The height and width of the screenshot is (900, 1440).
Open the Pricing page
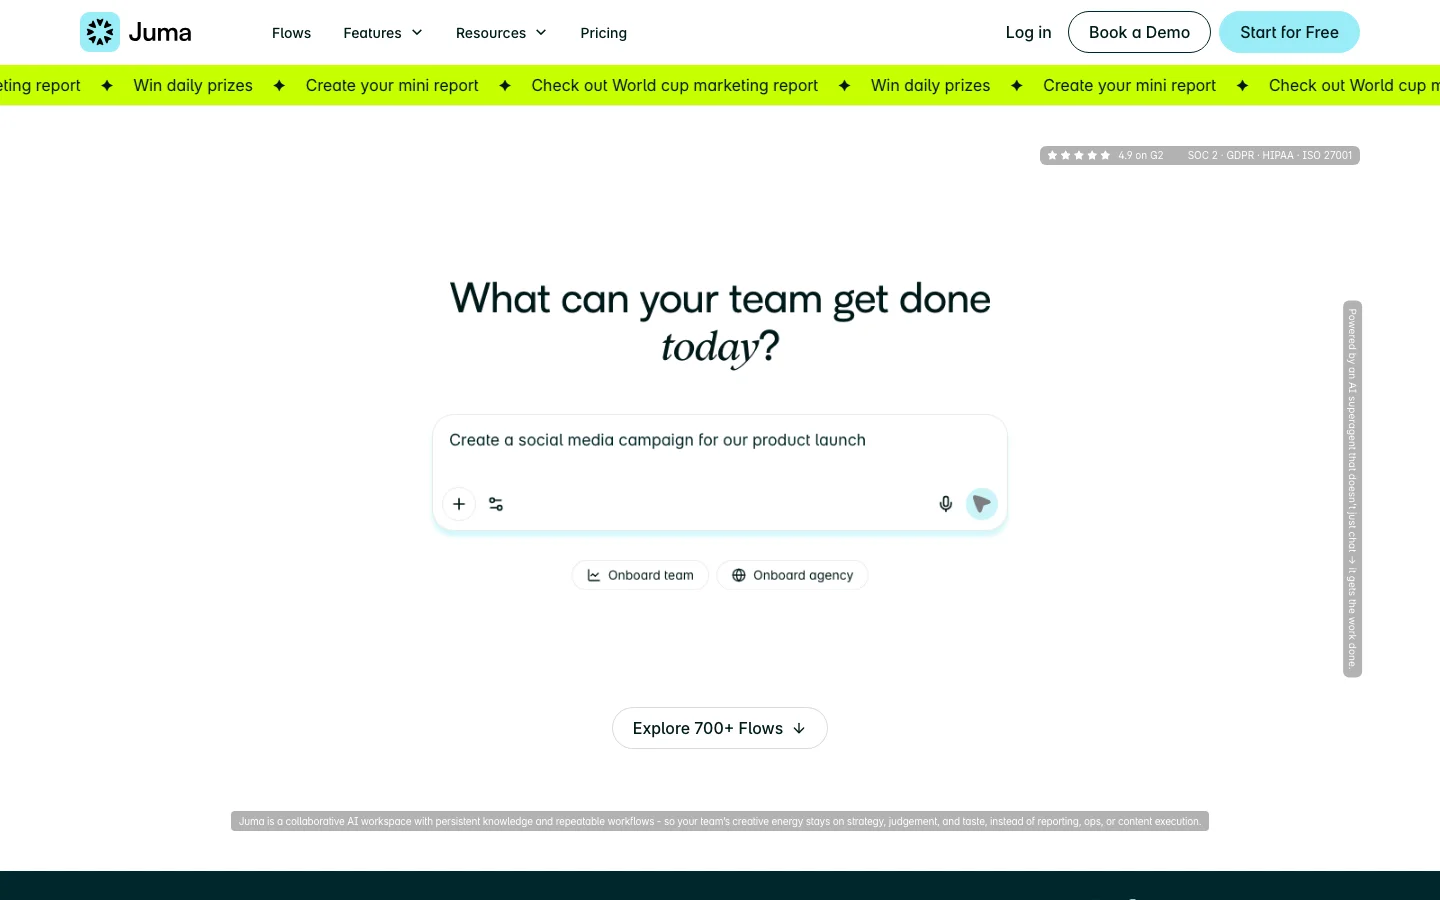coord(604,33)
